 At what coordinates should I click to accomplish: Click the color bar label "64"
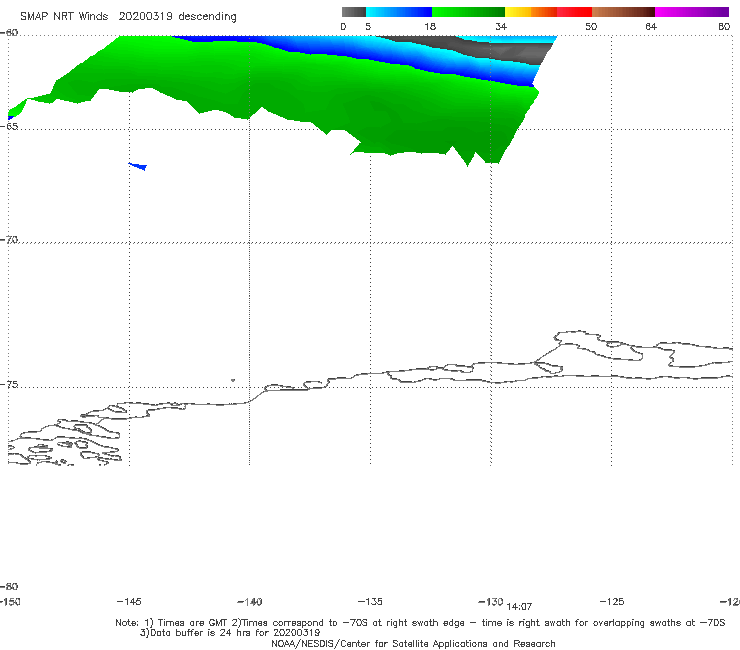click(x=651, y=26)
